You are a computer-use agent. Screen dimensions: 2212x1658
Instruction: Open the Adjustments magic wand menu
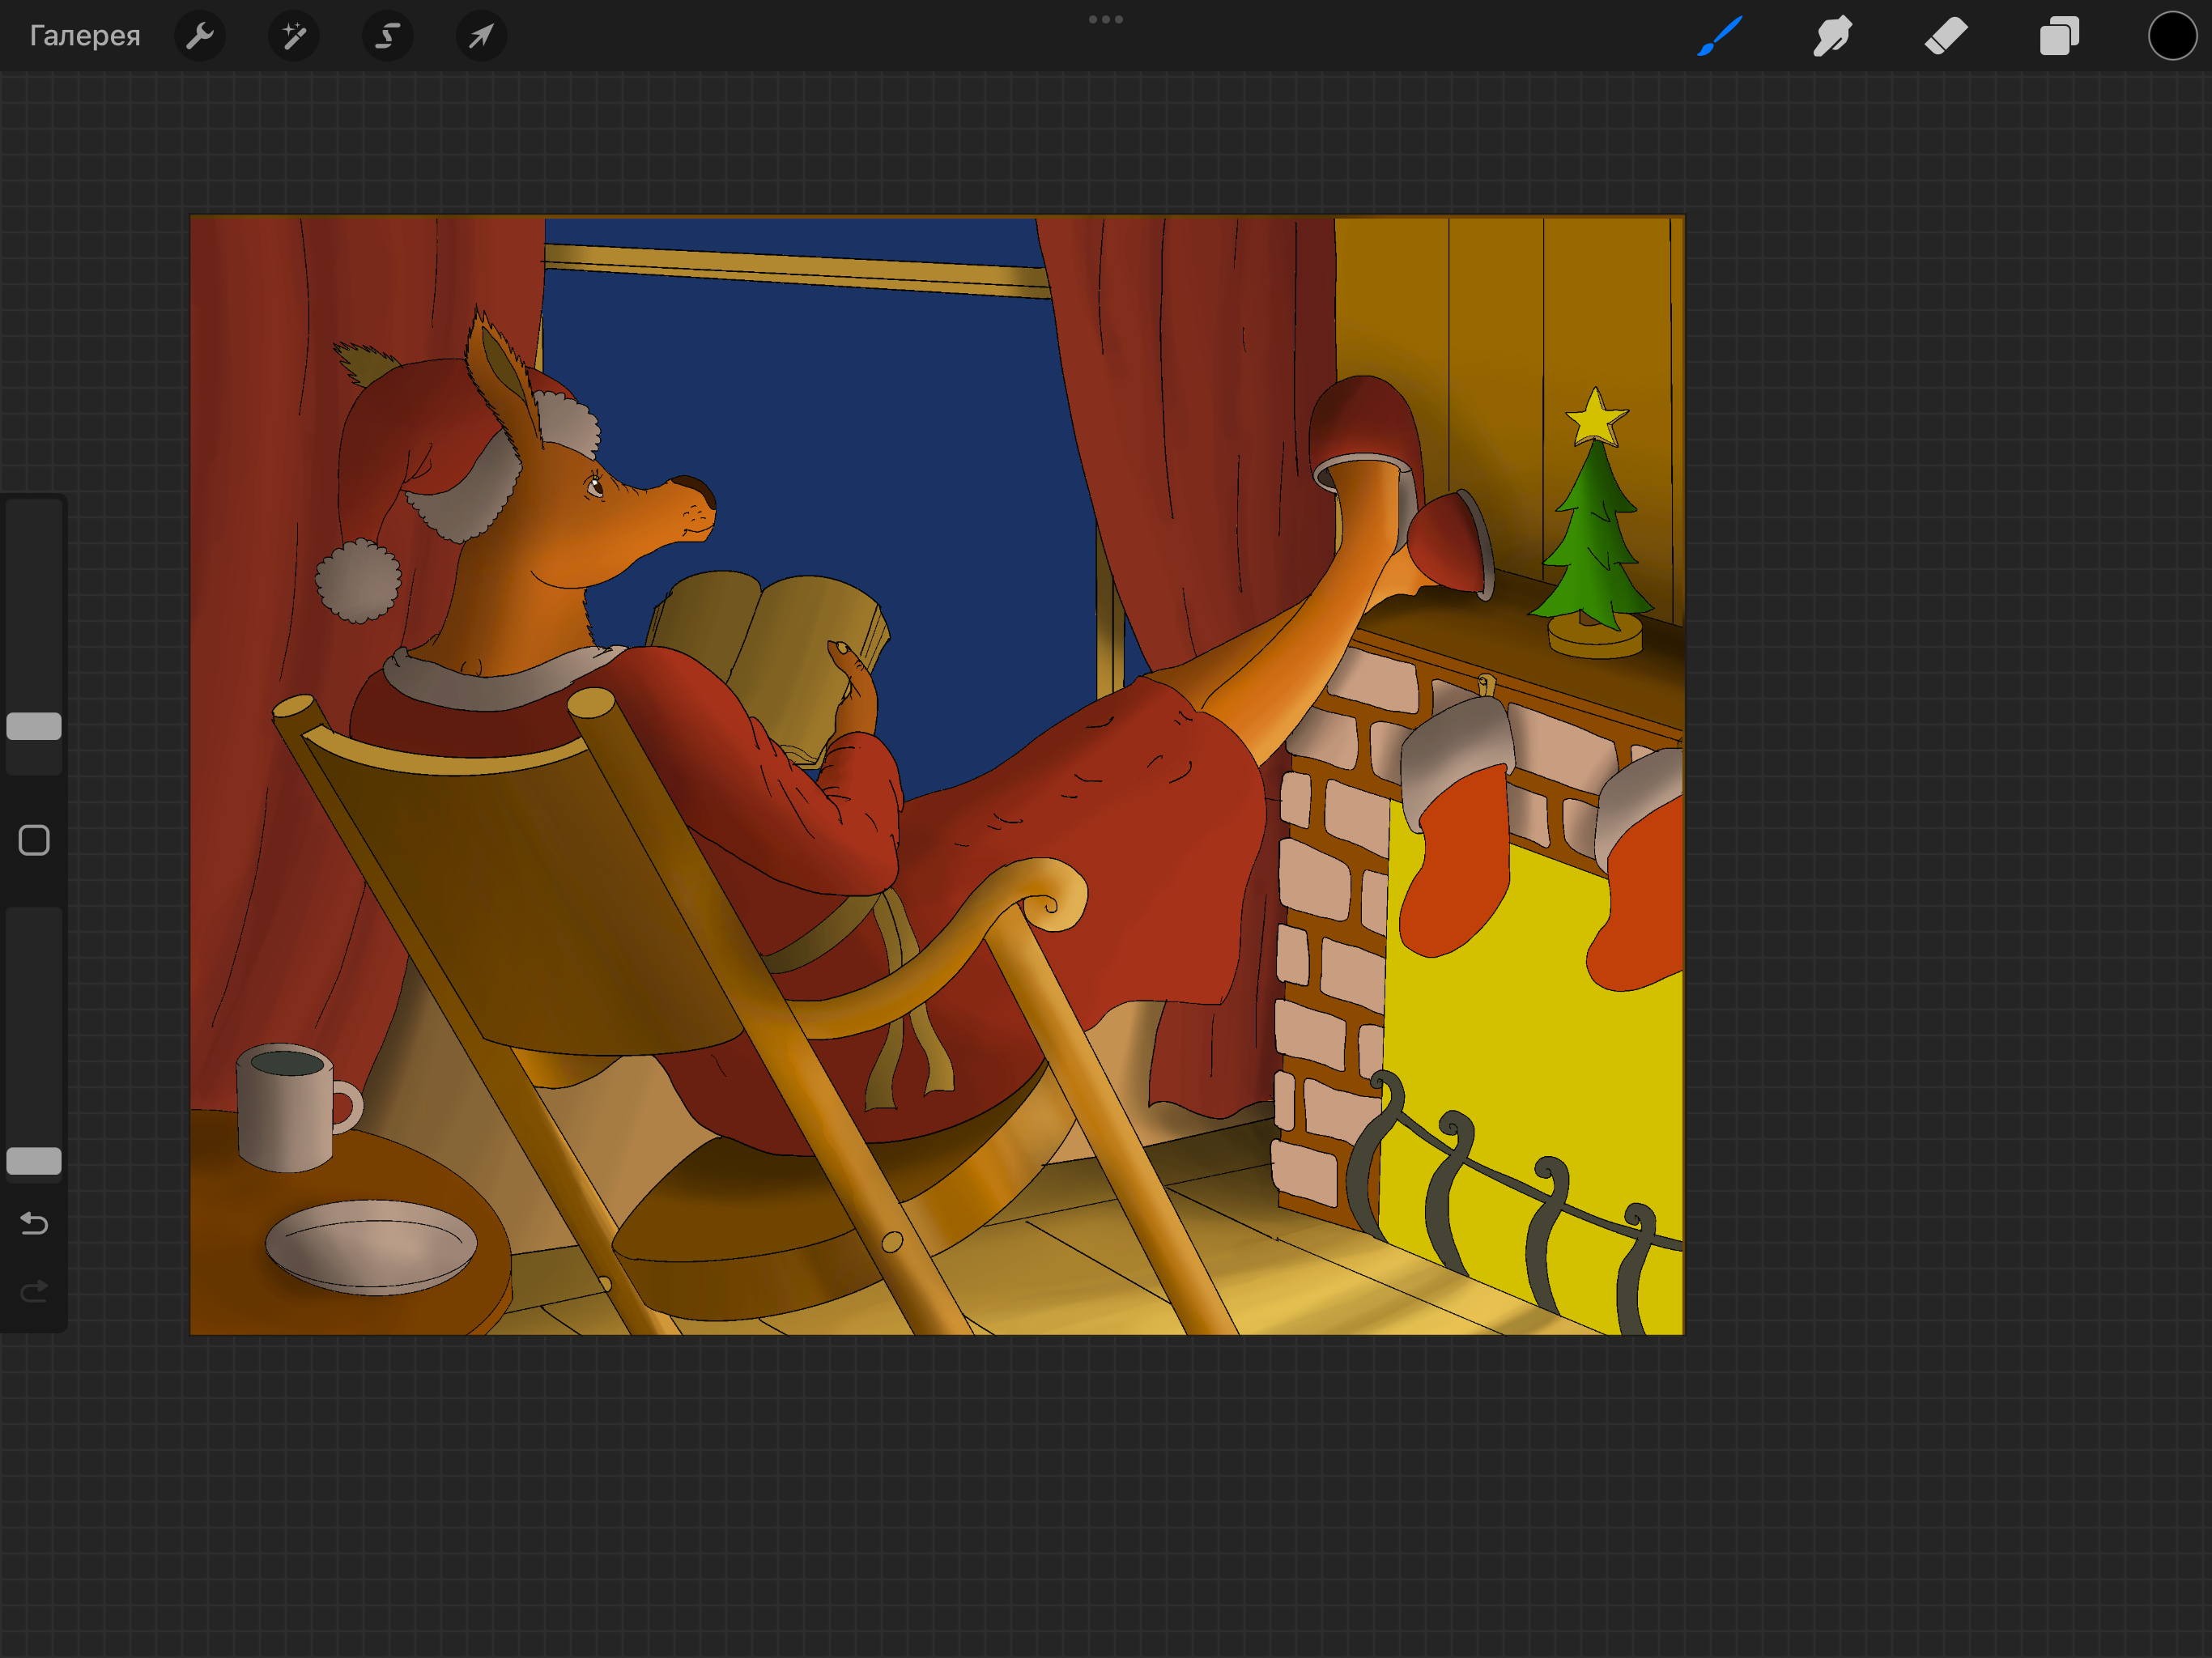click(294, 36)
